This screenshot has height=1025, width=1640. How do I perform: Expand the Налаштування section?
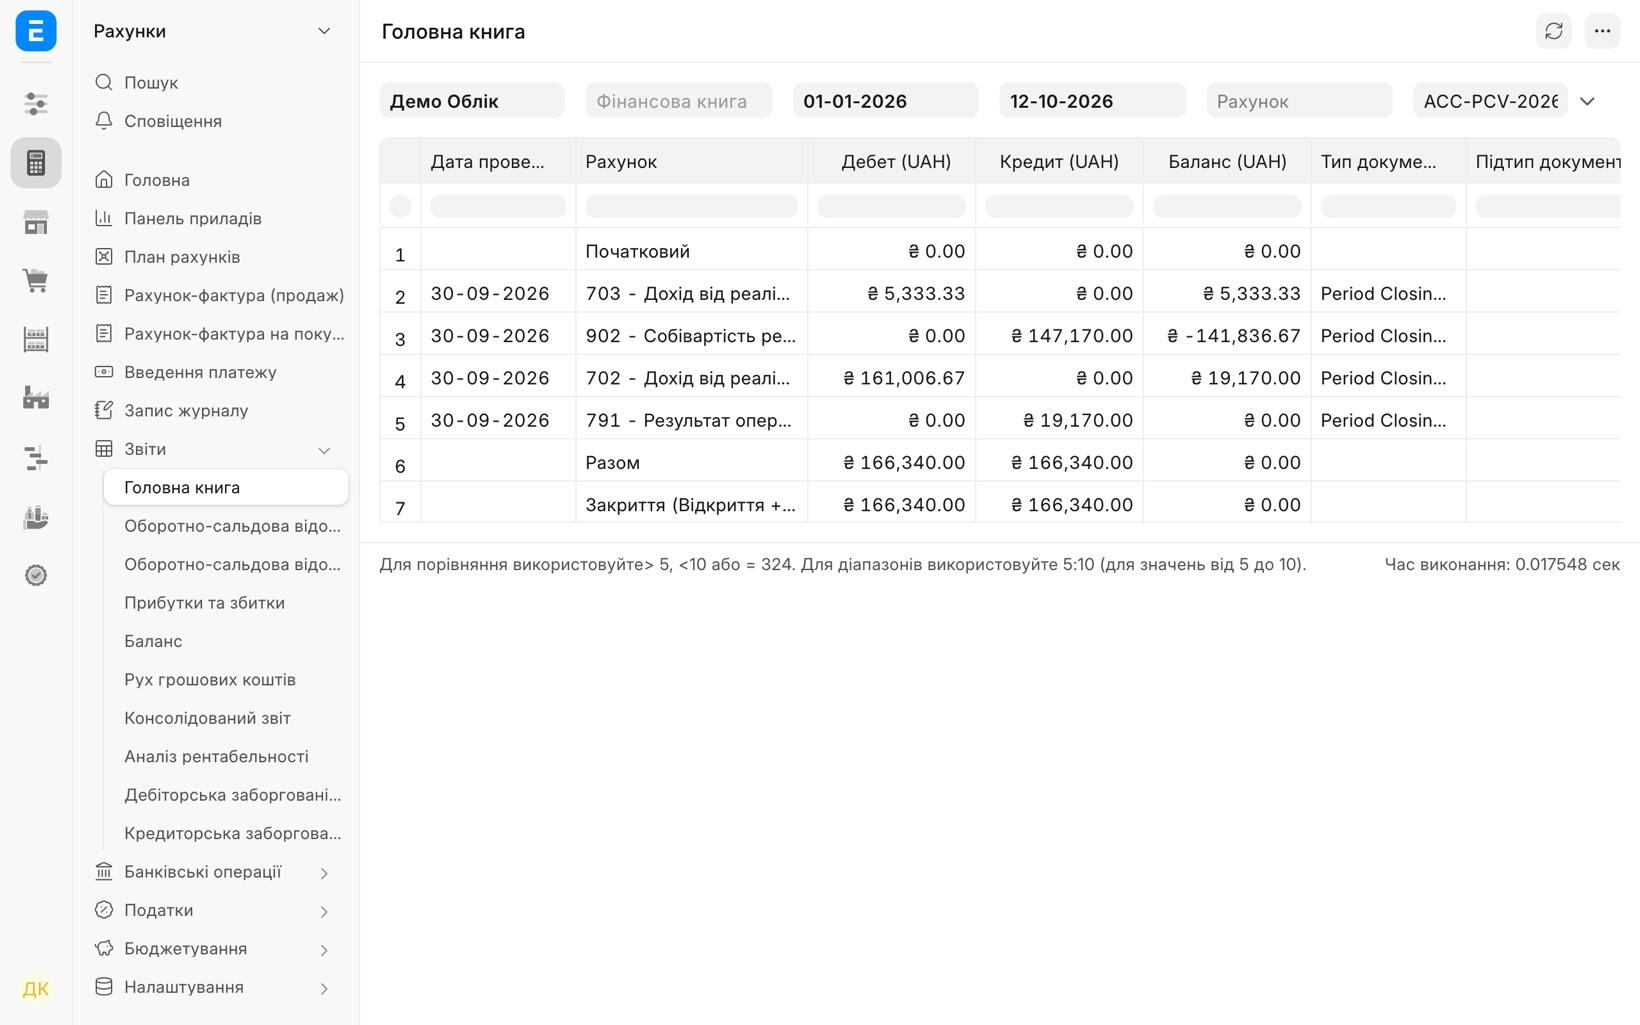[324, 988]
